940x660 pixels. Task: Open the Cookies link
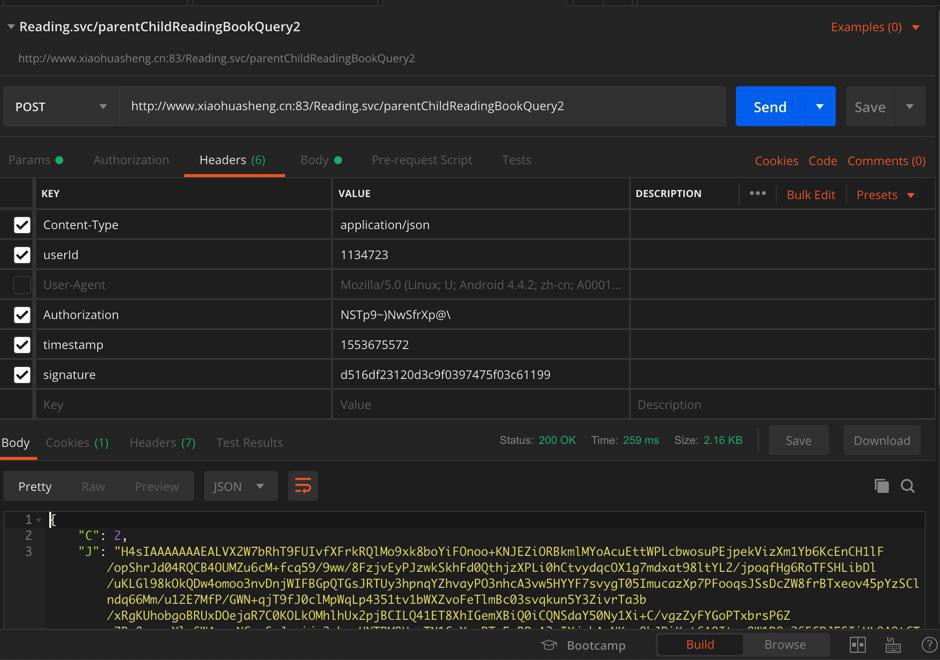(x=776, y=161)
